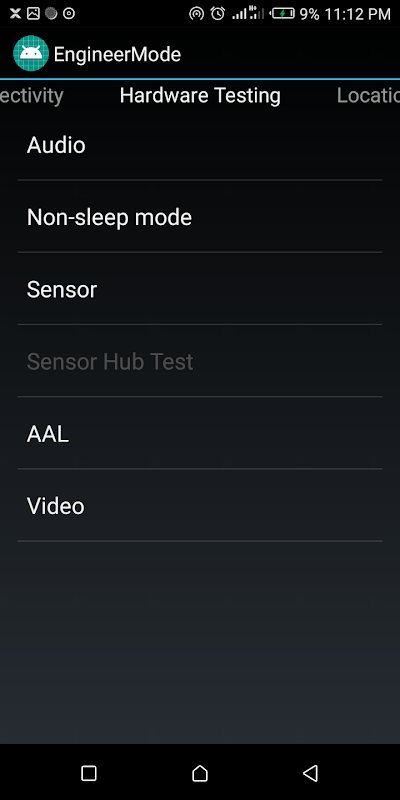This screenshot has height=800, width=400.
Task: Tap the X notification icon in status bar
Action: coord(15,14)
